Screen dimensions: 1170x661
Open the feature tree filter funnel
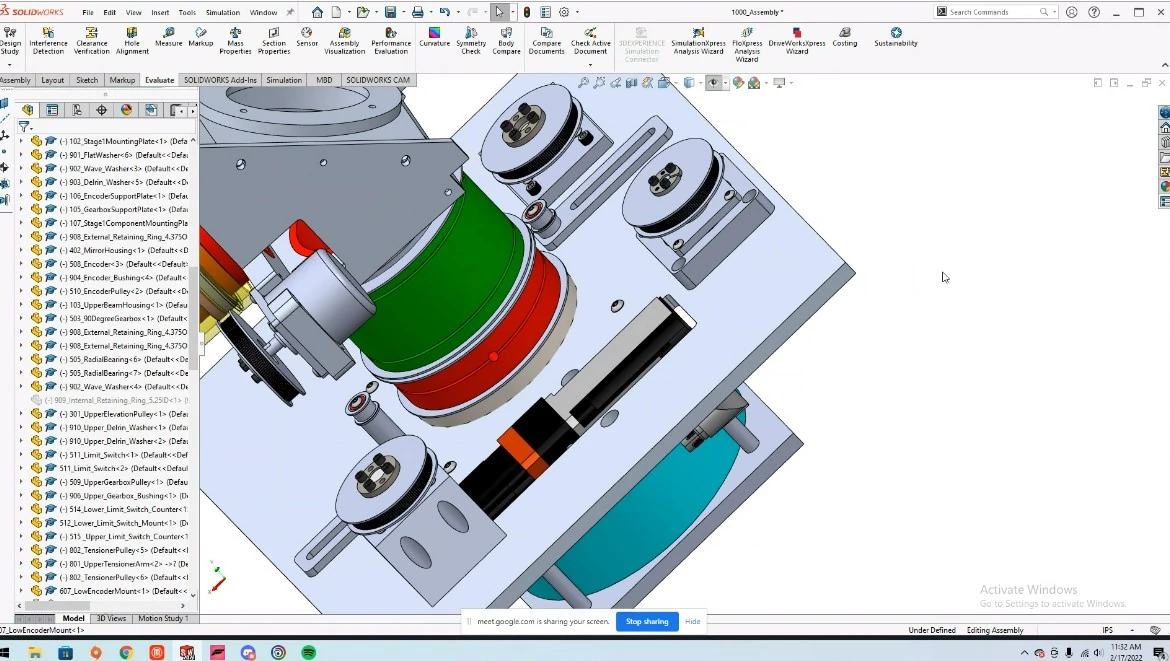(x=24, y=127)
